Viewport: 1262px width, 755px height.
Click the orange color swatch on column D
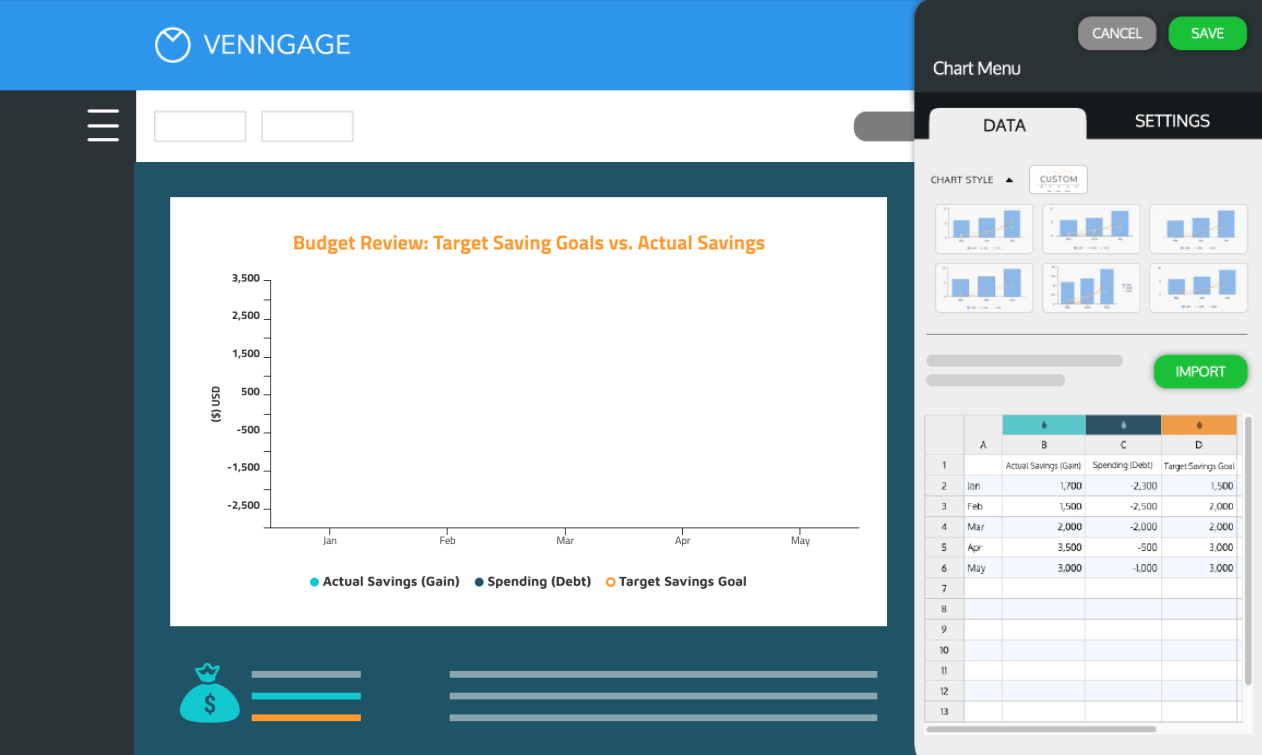[1200, 423]
